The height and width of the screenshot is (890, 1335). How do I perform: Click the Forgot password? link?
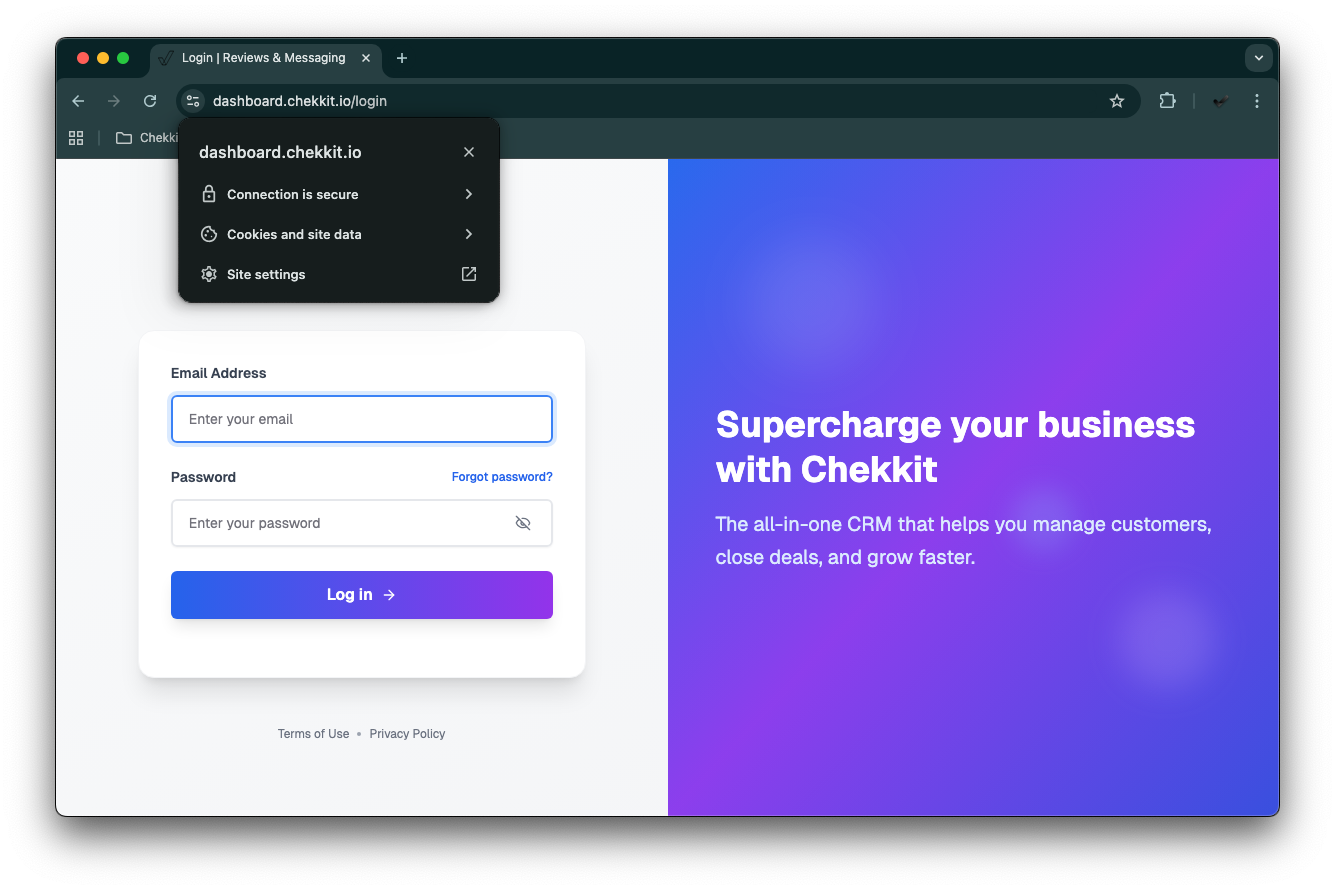click(x=502, y=477)
